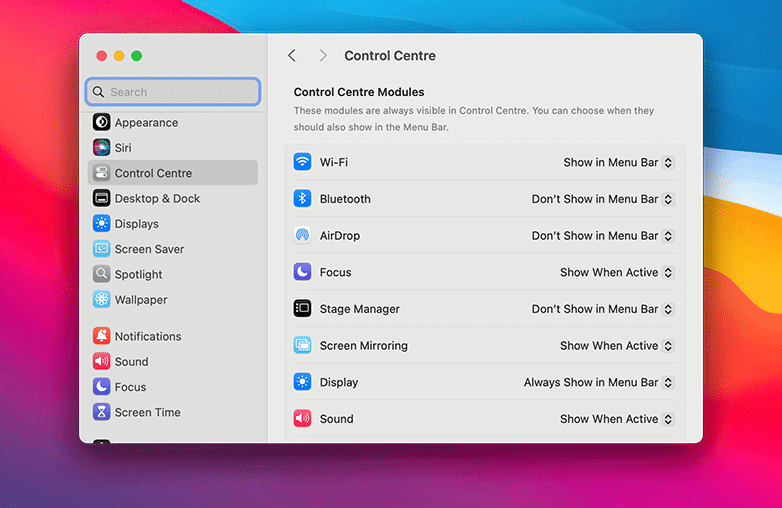Click the Control Centre window title
The width and height of the screenshot is (782, 508).
click(390, 55)
